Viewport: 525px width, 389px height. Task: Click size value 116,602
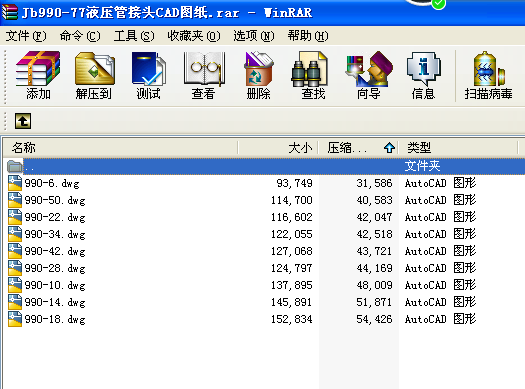tap(292, 217)
